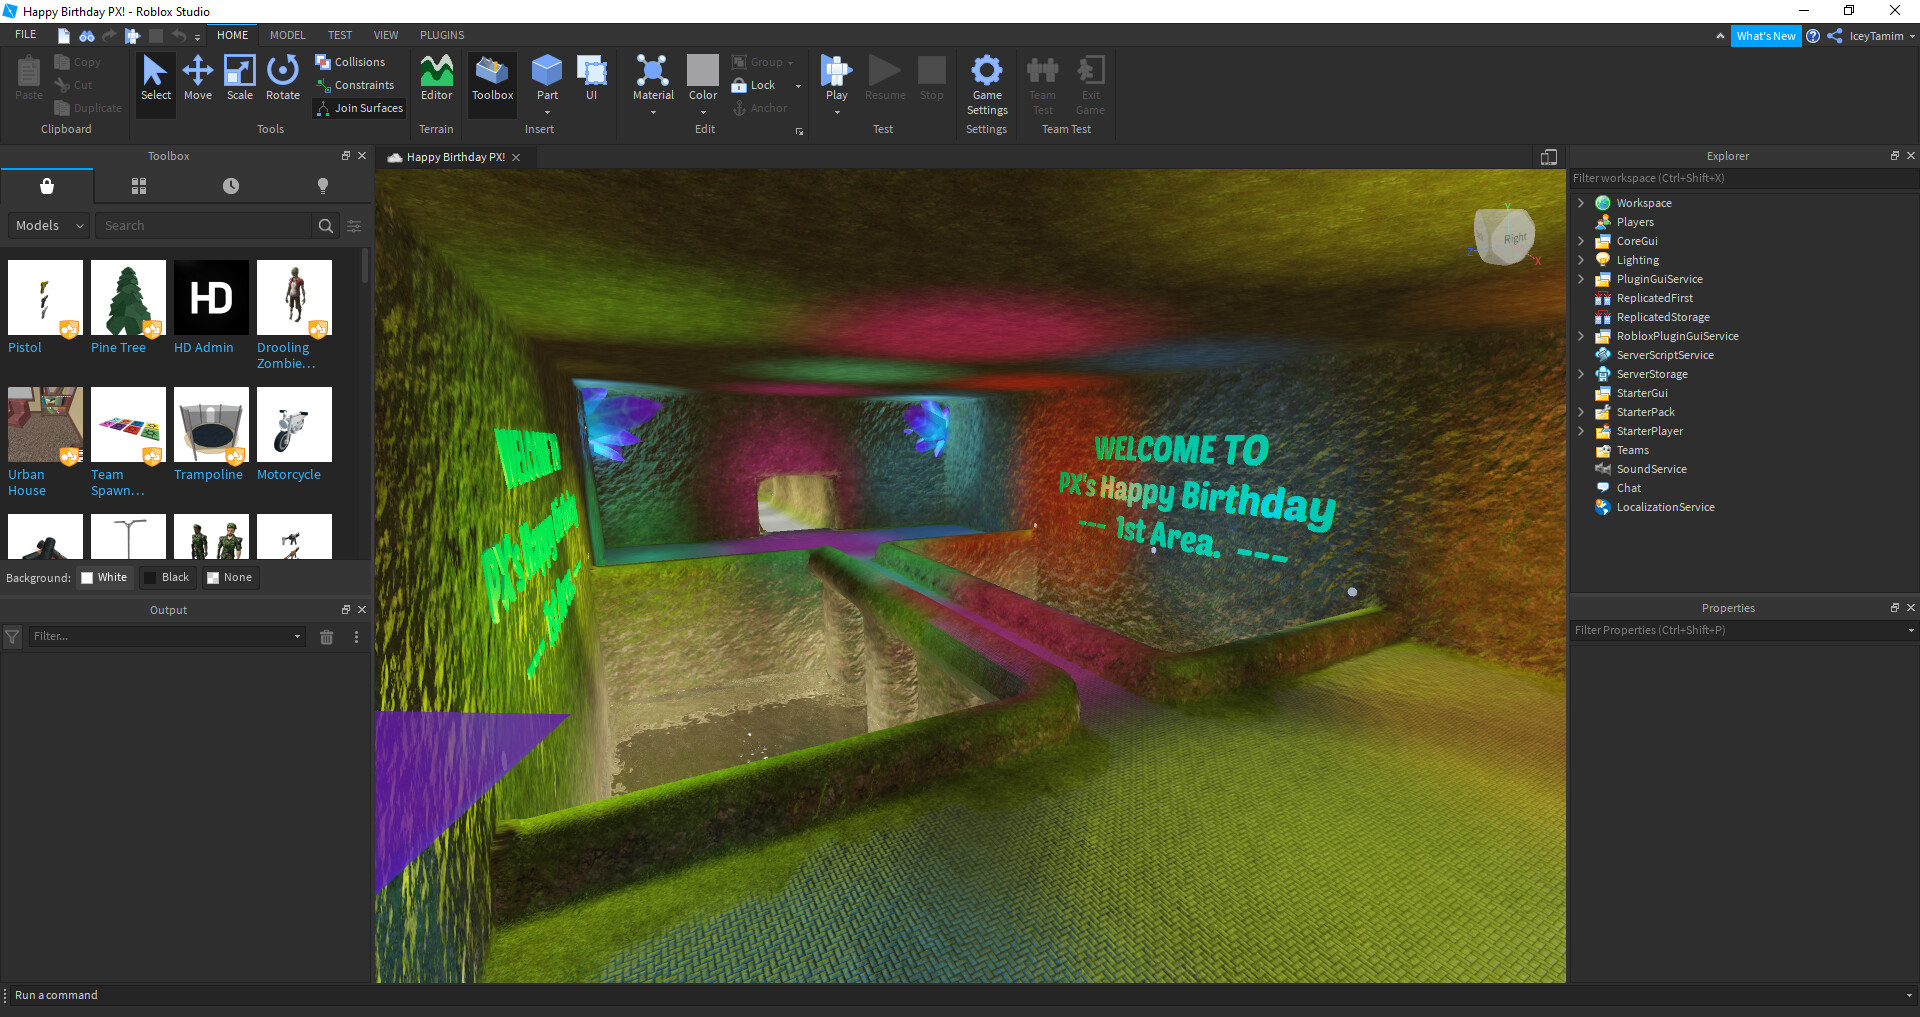Toggle Collisions on or off
The image size is (1920, 1017).
352,61
